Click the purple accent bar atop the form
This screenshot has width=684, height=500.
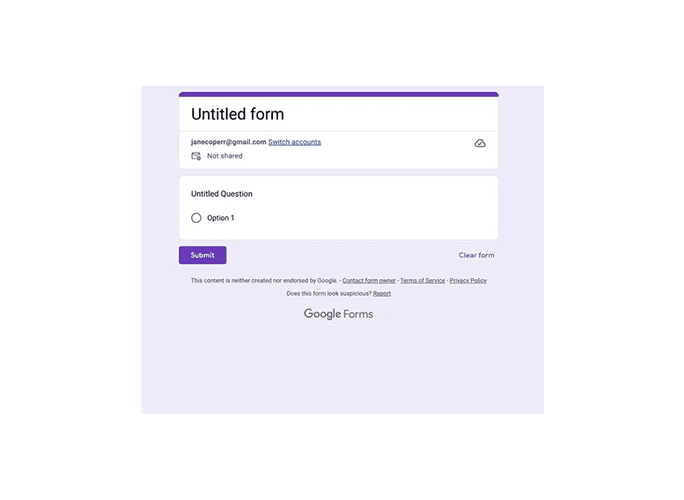338,94
